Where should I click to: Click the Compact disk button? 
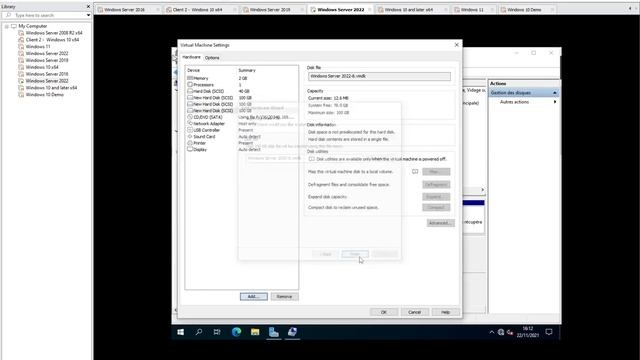[436, 208]
